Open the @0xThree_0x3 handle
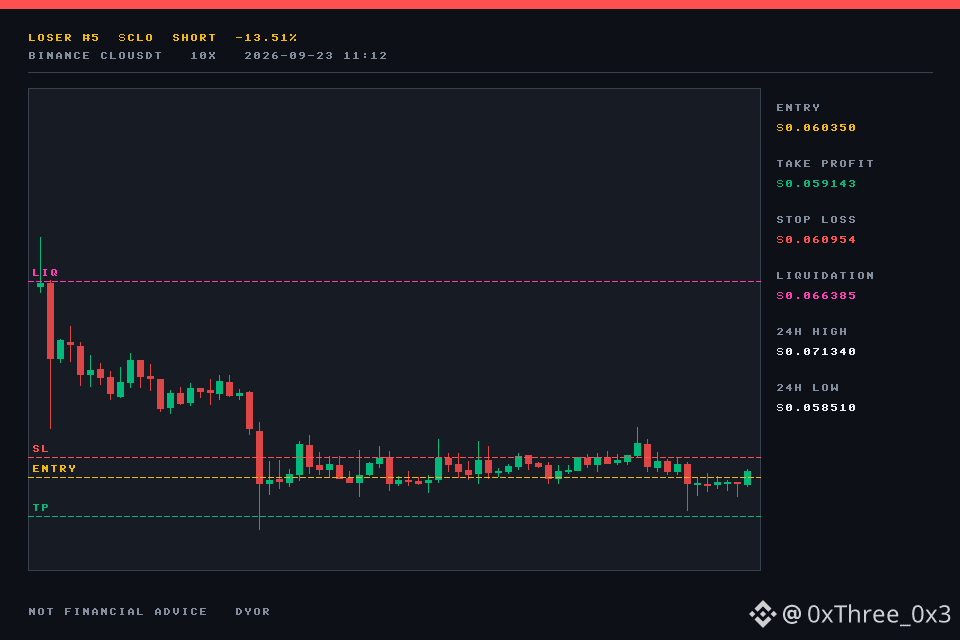Screen dimensions: 960x640 pyautogui.click(x=867, y=614)
